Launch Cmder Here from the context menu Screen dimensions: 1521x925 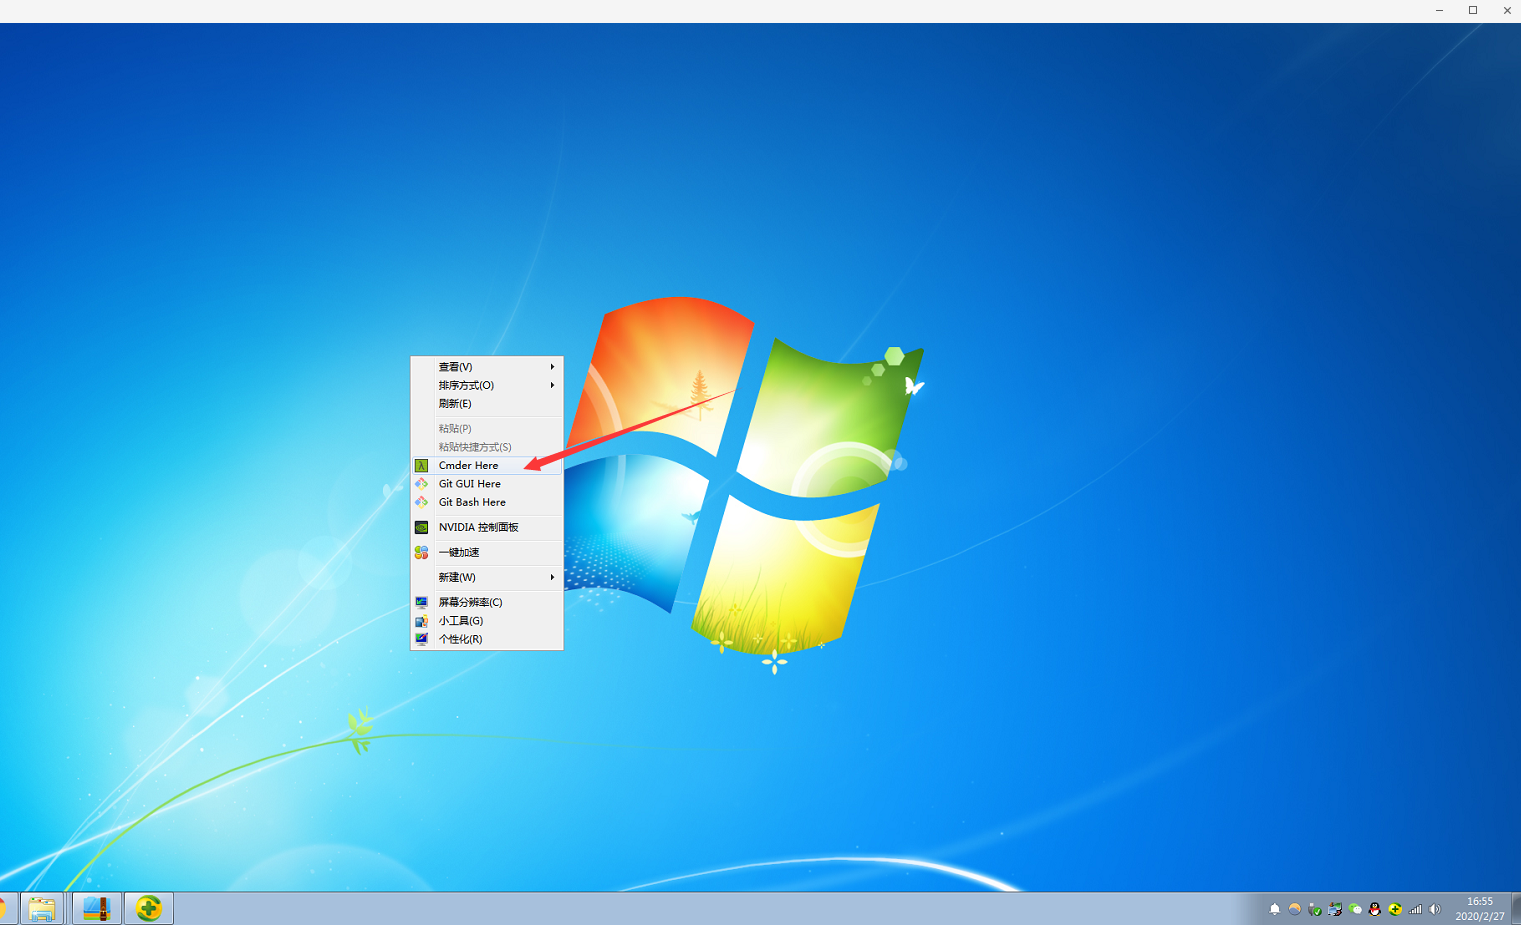pos(487,466)
